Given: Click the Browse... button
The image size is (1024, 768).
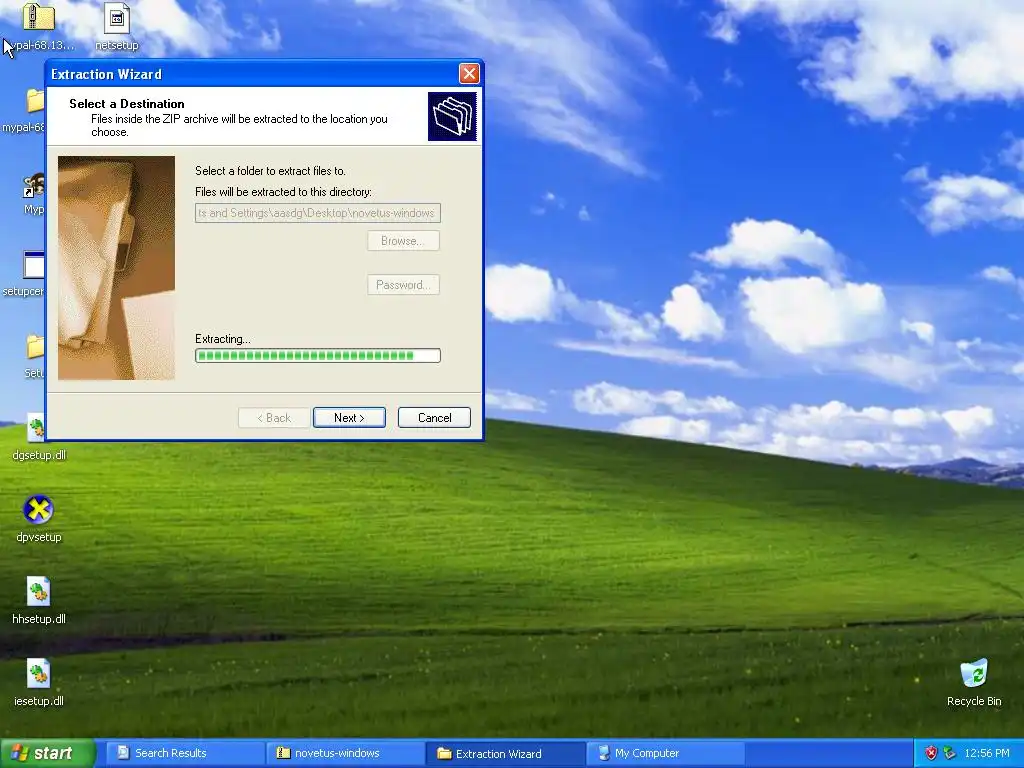Looking at the screenshot, I should coord(403,241).
